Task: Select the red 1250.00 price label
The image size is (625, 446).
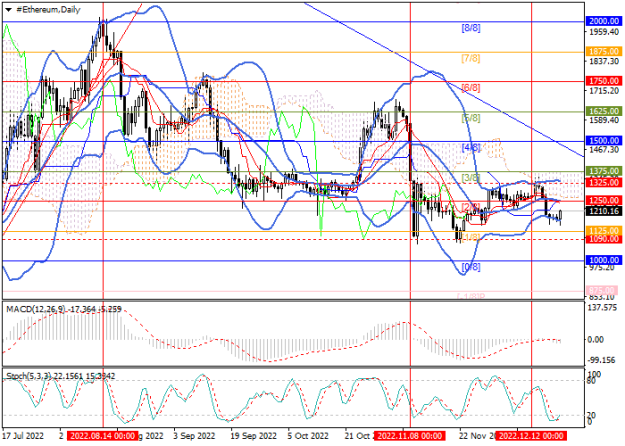Action: coord(604,200)
